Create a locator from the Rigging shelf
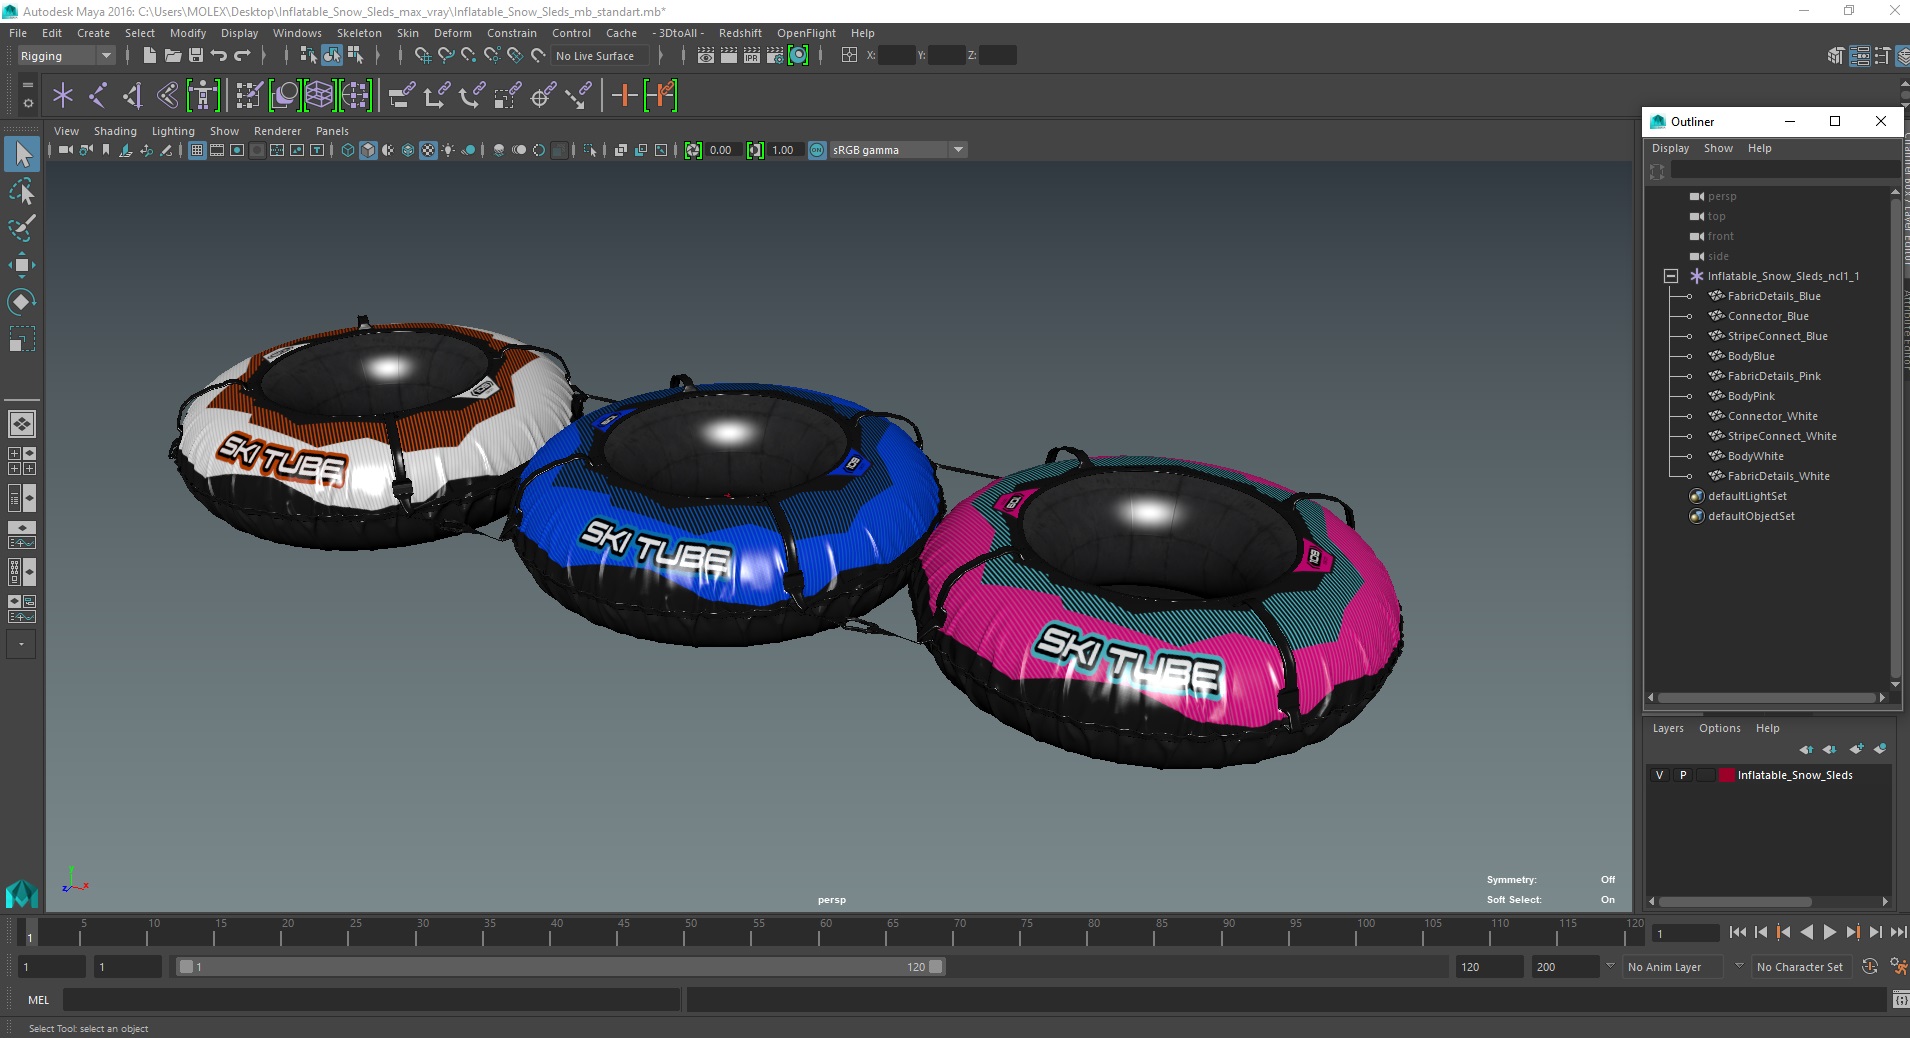Image resolution: width=1910 pixels, height=1038 pixels. tap(63, 96)
